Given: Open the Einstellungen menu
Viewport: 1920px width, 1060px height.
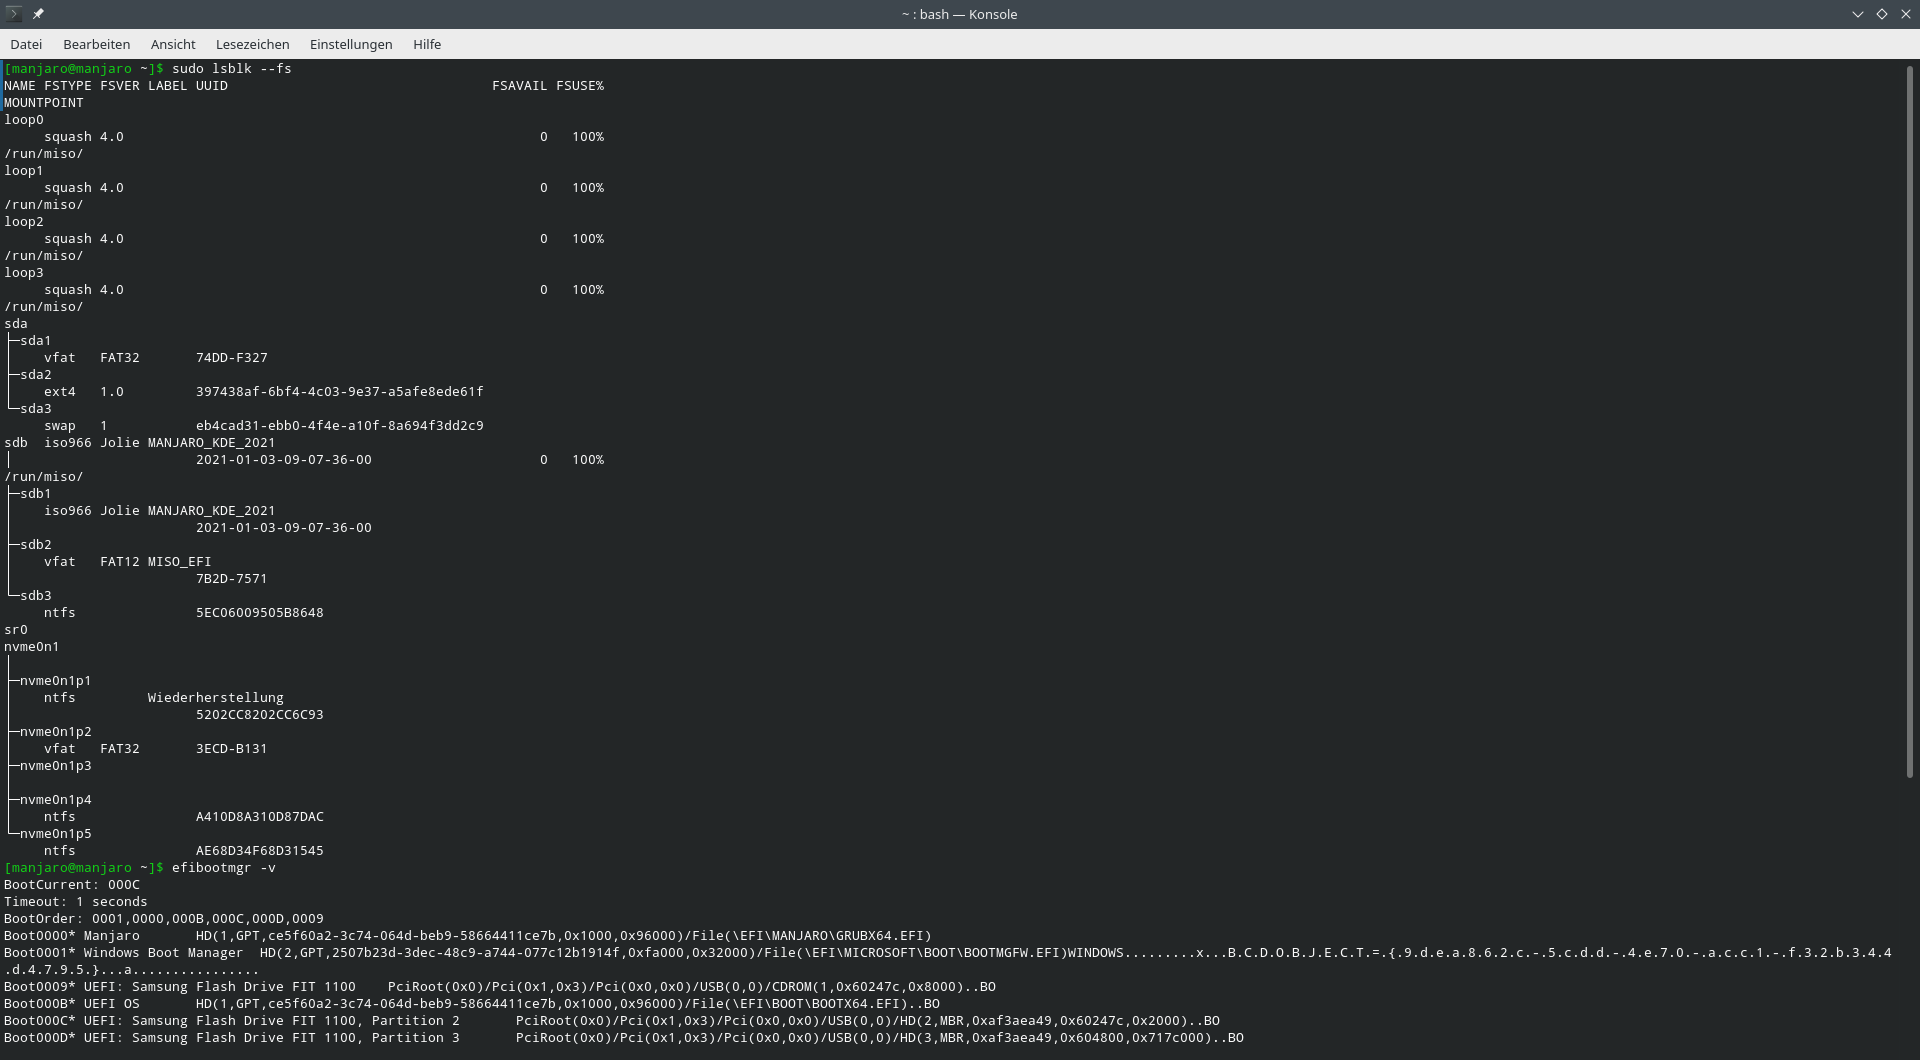Looking at the screenshot, I should [351, 44].
